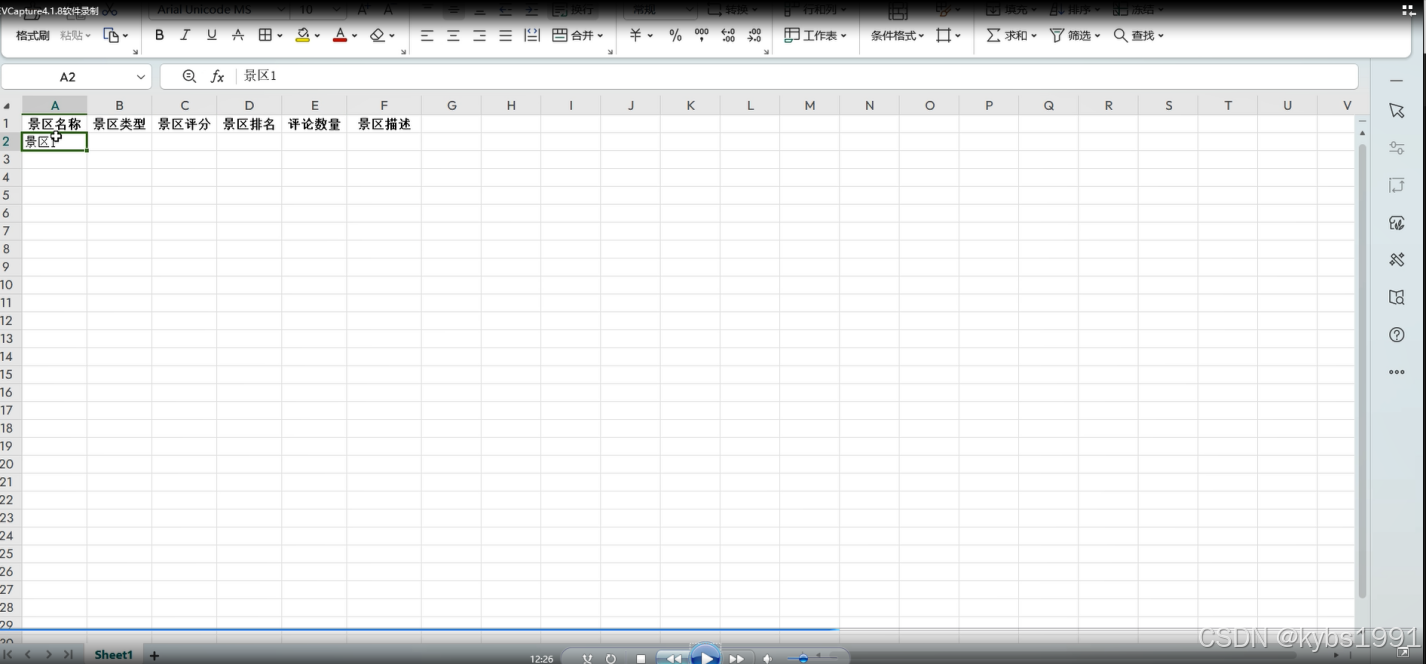This screenshot has height=664, width=1426.
Task: Toggle underline formatting
Action: [x=211, y=35]
